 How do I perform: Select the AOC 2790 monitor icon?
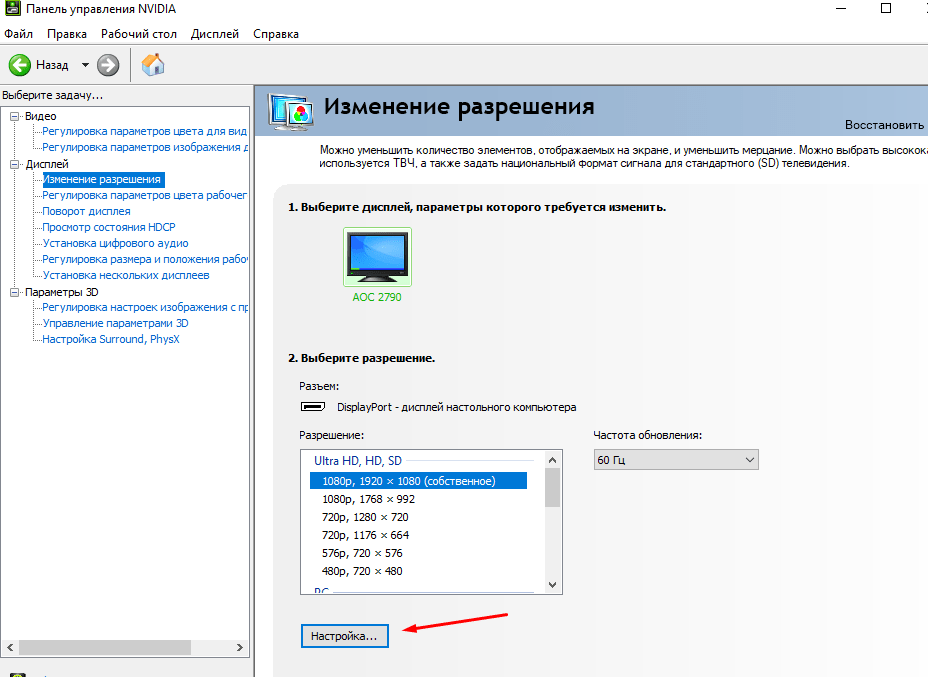click(x=377, y=257)
